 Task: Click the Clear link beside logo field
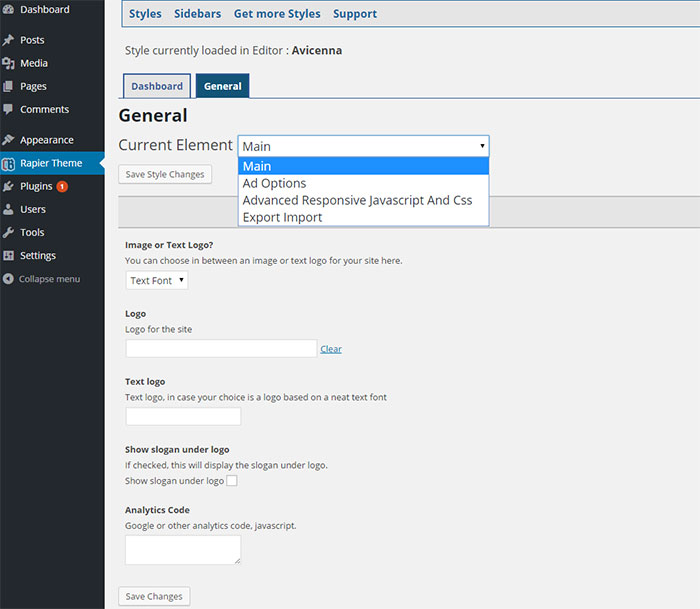click(x=331, y=349)
